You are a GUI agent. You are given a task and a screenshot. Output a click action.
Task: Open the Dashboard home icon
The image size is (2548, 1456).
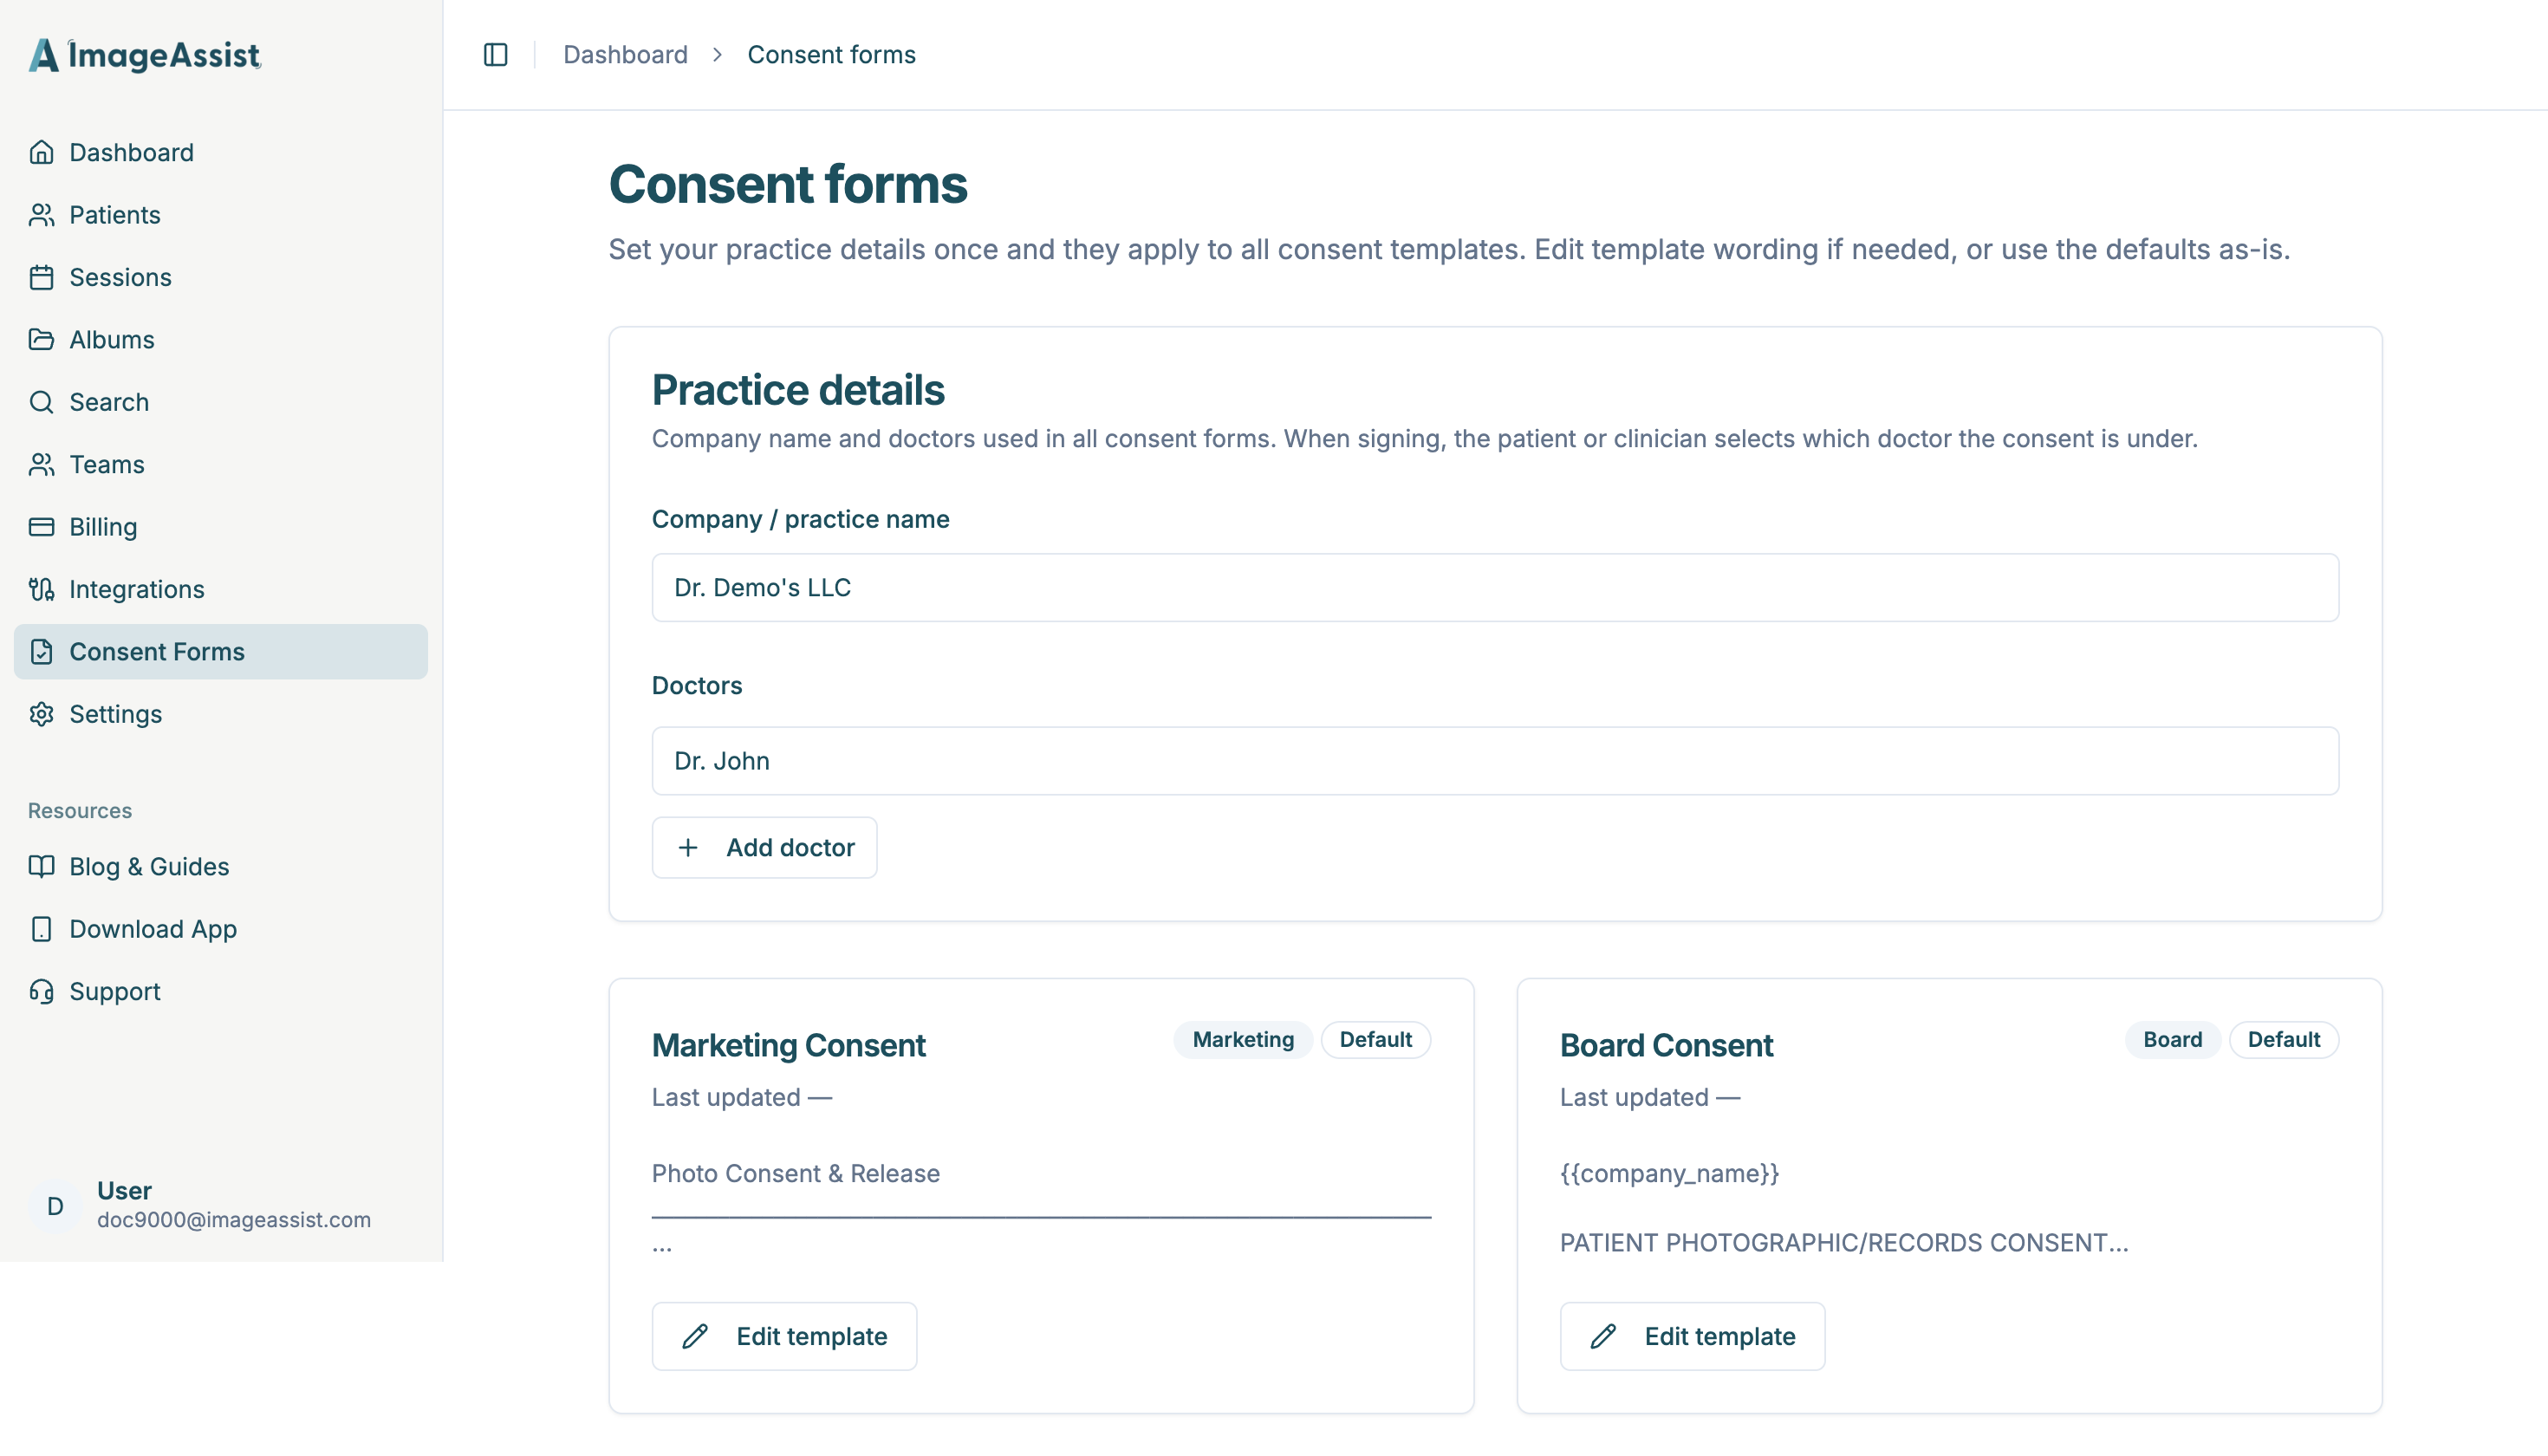click(x=41, y=152)
